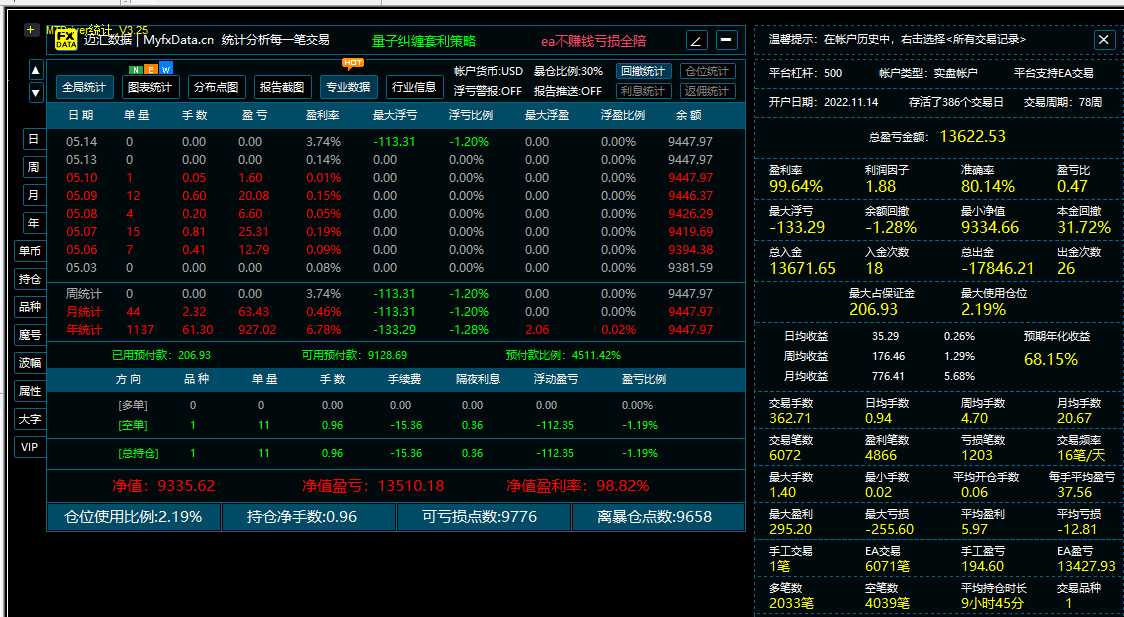Toggle 浮亏警报 OFF setting
The height and width of the screenshot is (617, 1124).
click(487, 91)
